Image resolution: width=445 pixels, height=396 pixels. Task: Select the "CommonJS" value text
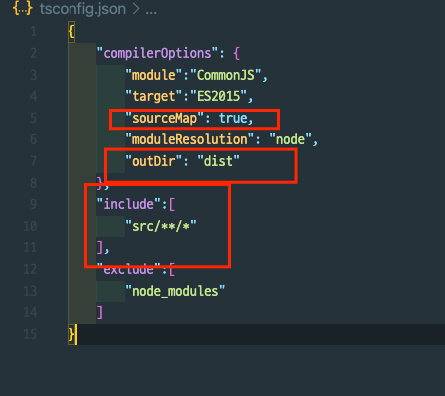[226, 75]
